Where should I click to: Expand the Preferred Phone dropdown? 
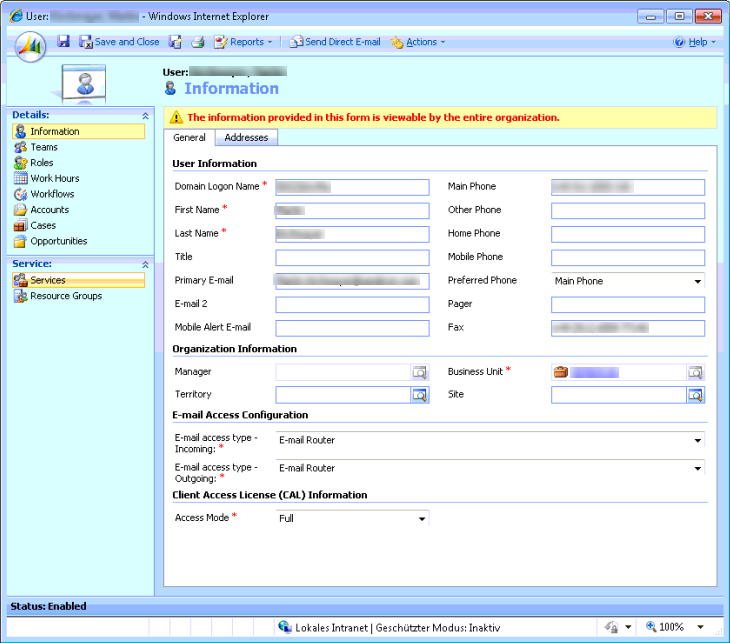[x=697, y=282]
